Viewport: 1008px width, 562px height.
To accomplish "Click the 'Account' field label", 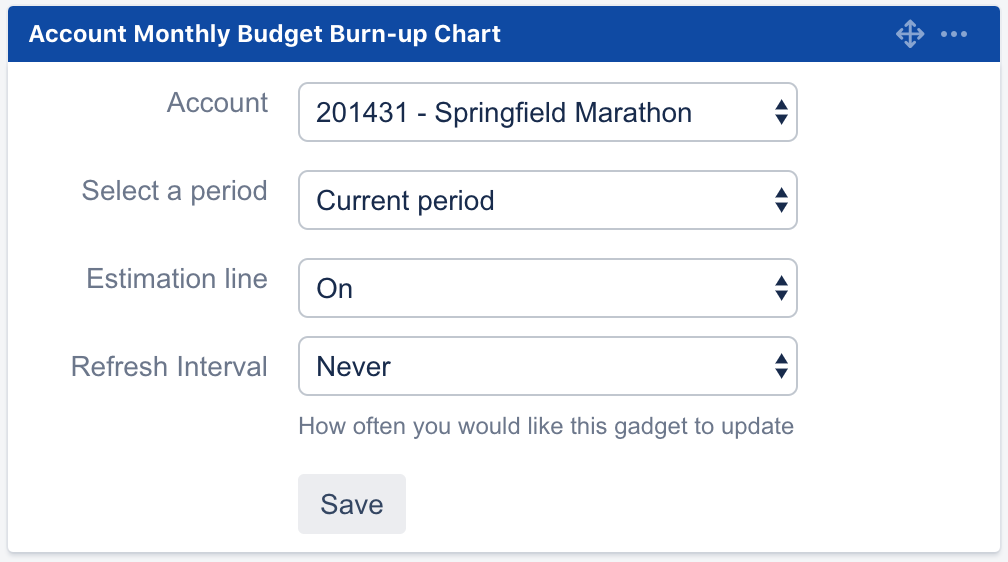I will coord(217,103).
